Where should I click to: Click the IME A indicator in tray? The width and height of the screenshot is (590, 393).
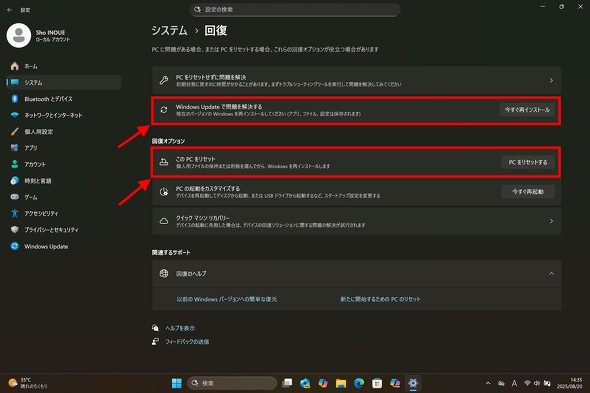514,383
